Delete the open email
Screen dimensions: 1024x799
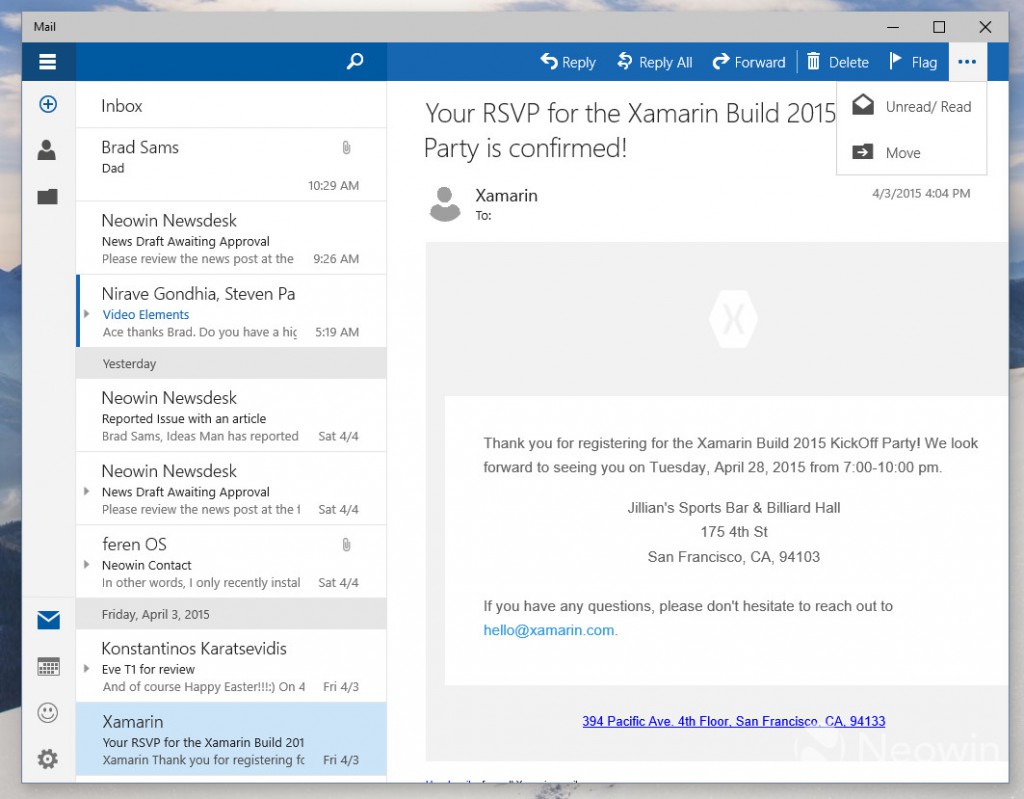pos(837,62)
